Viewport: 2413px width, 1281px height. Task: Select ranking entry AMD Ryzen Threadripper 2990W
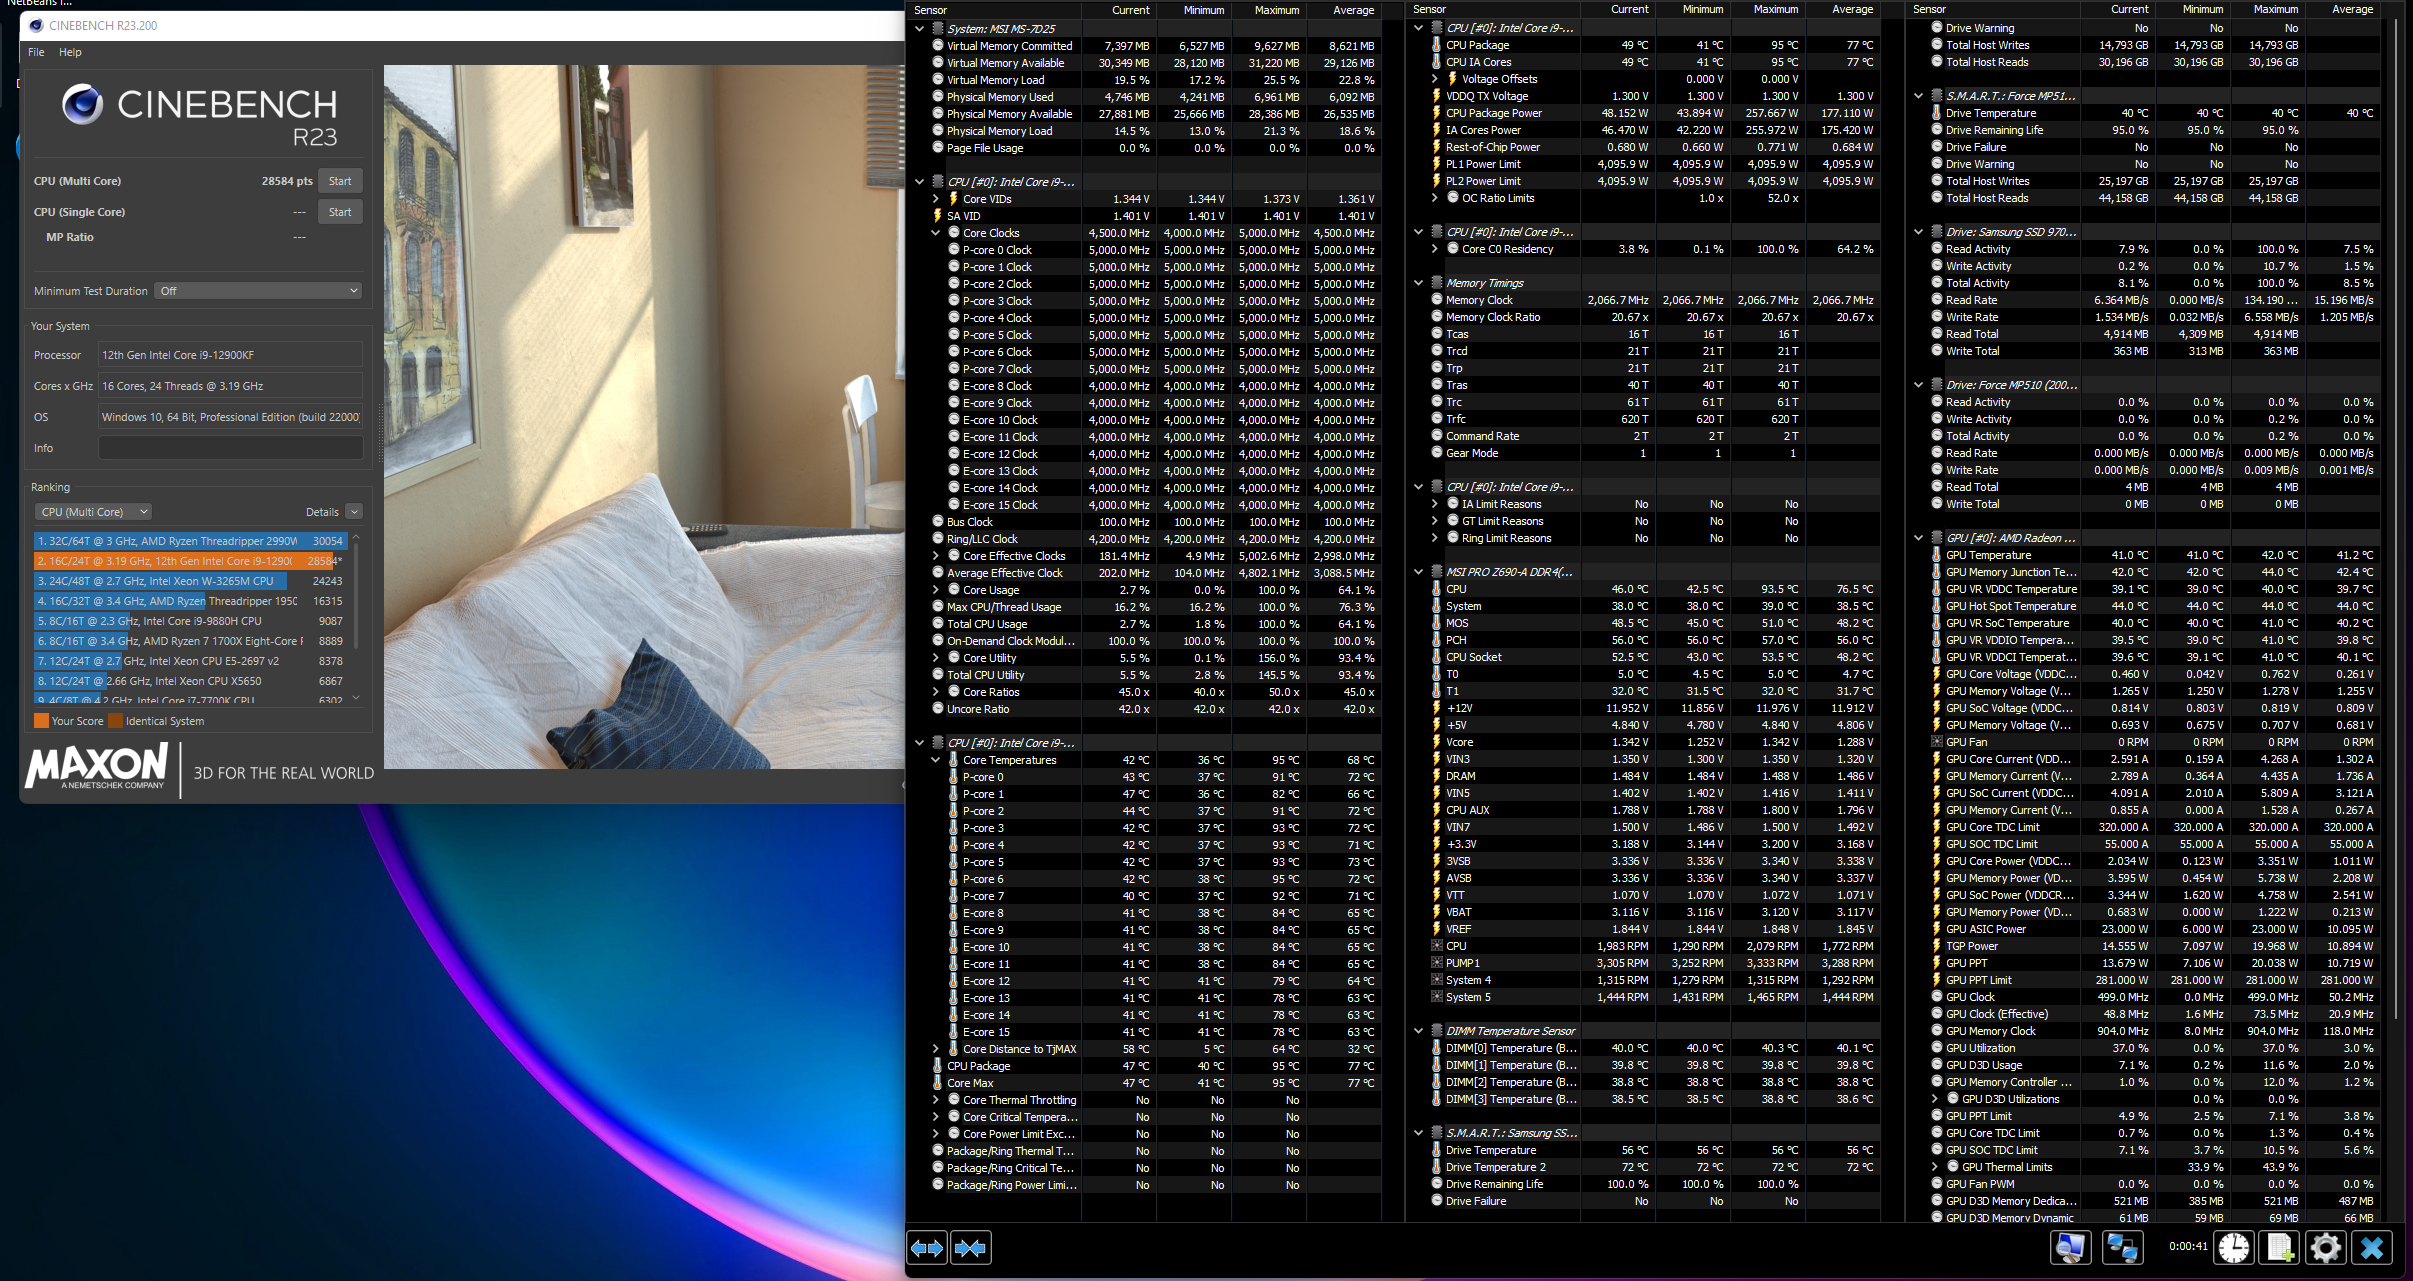[x=190, y=541]
